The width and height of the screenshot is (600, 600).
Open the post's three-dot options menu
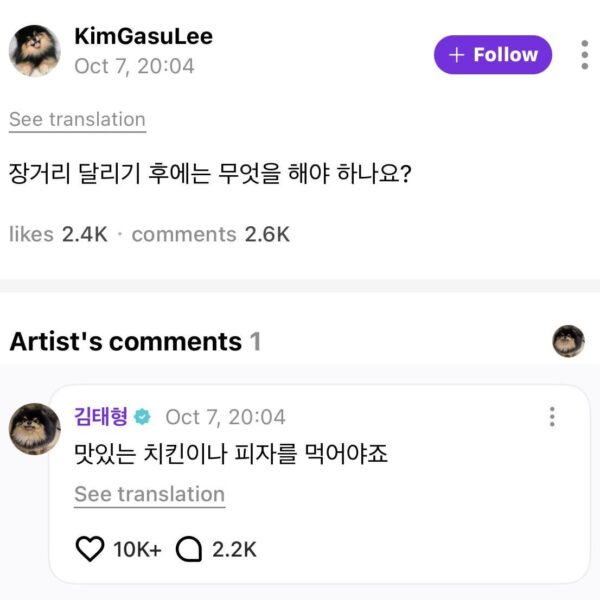(x=584, y=54)
